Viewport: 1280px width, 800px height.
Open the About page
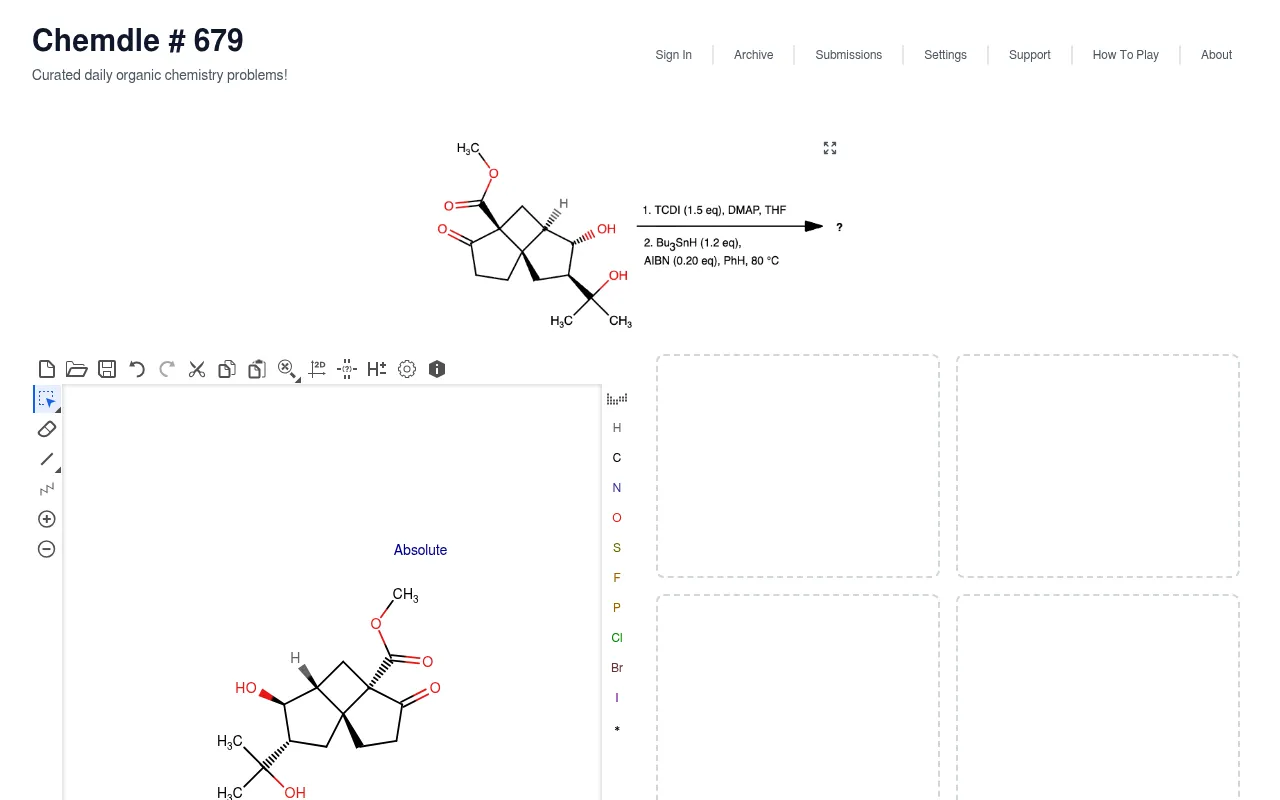click(1217, 55)
